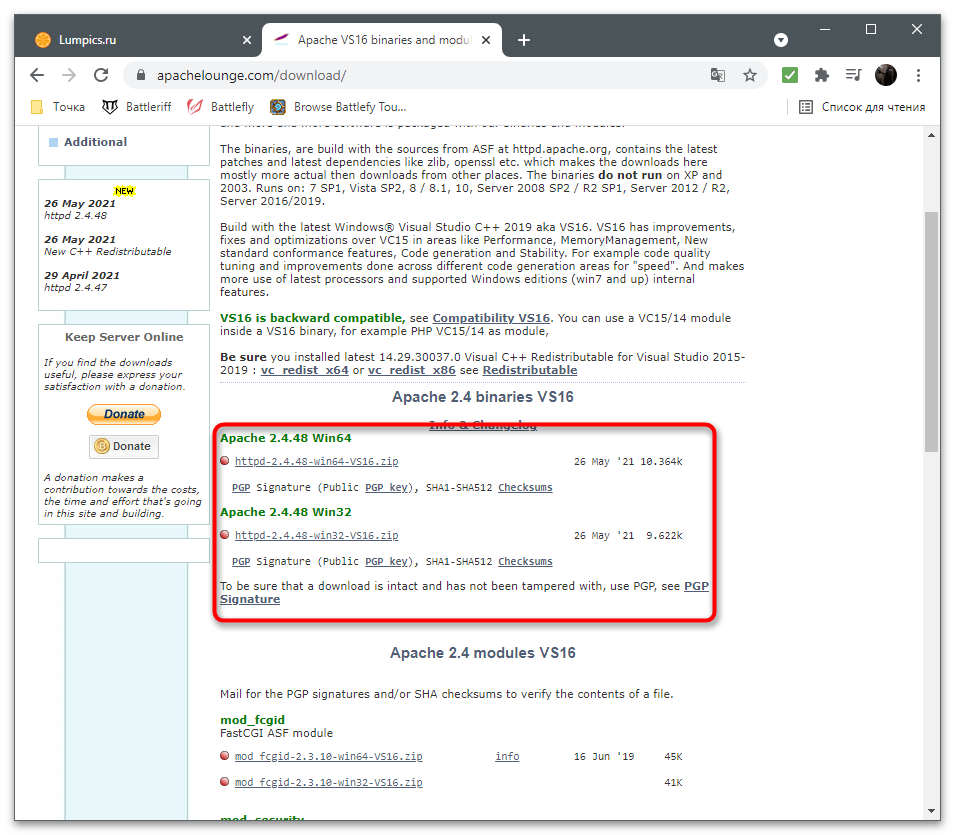Open the mod_fcgid info link
The width and height of the screenshot is (955, 835).
coord(507,756)
